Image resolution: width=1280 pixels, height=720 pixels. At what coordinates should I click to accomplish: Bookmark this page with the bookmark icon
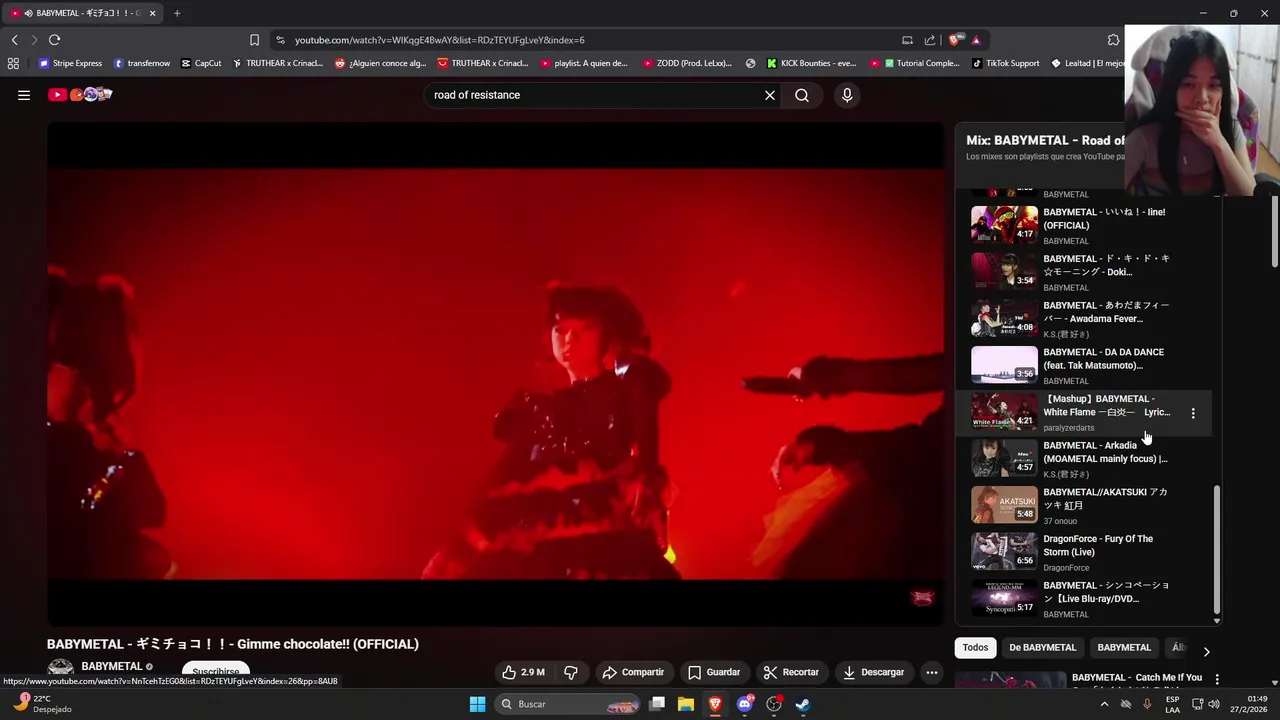click(254, 40)
